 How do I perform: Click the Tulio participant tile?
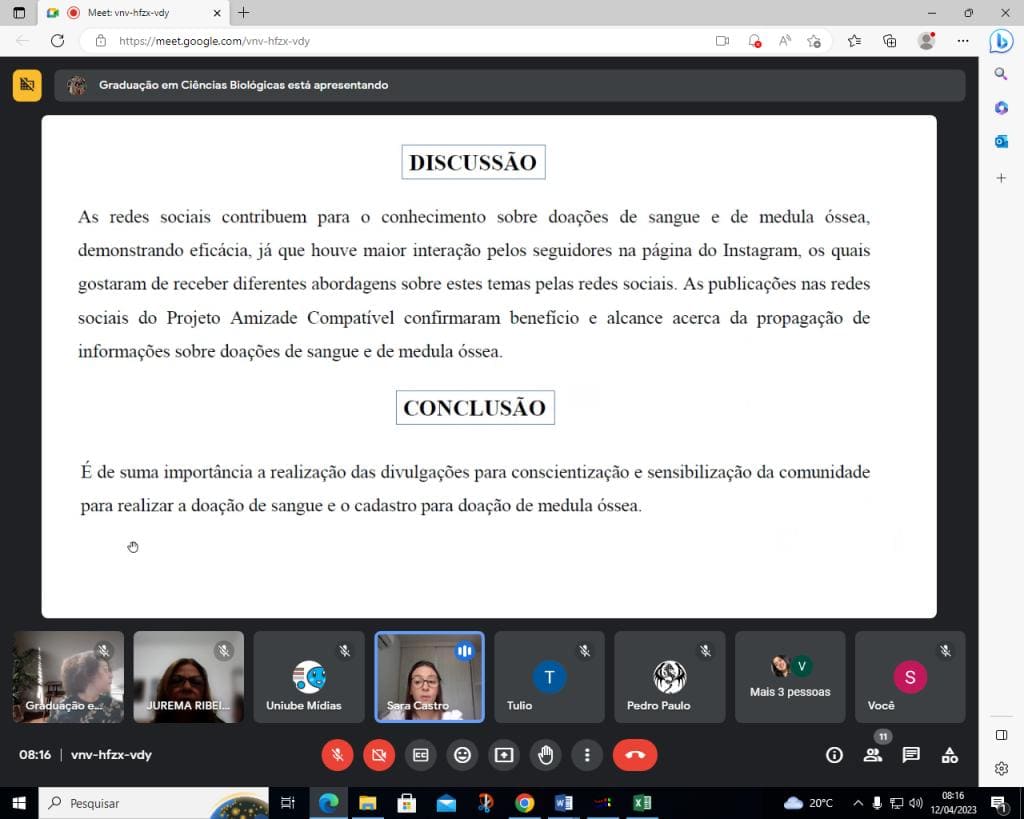[x=550, y=677]
